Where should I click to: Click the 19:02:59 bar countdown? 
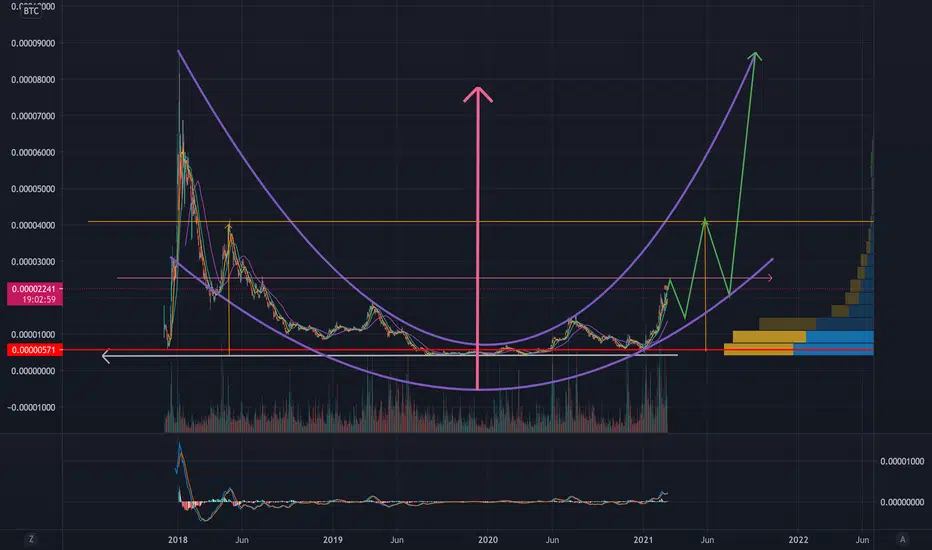click(x=39, y=300)
